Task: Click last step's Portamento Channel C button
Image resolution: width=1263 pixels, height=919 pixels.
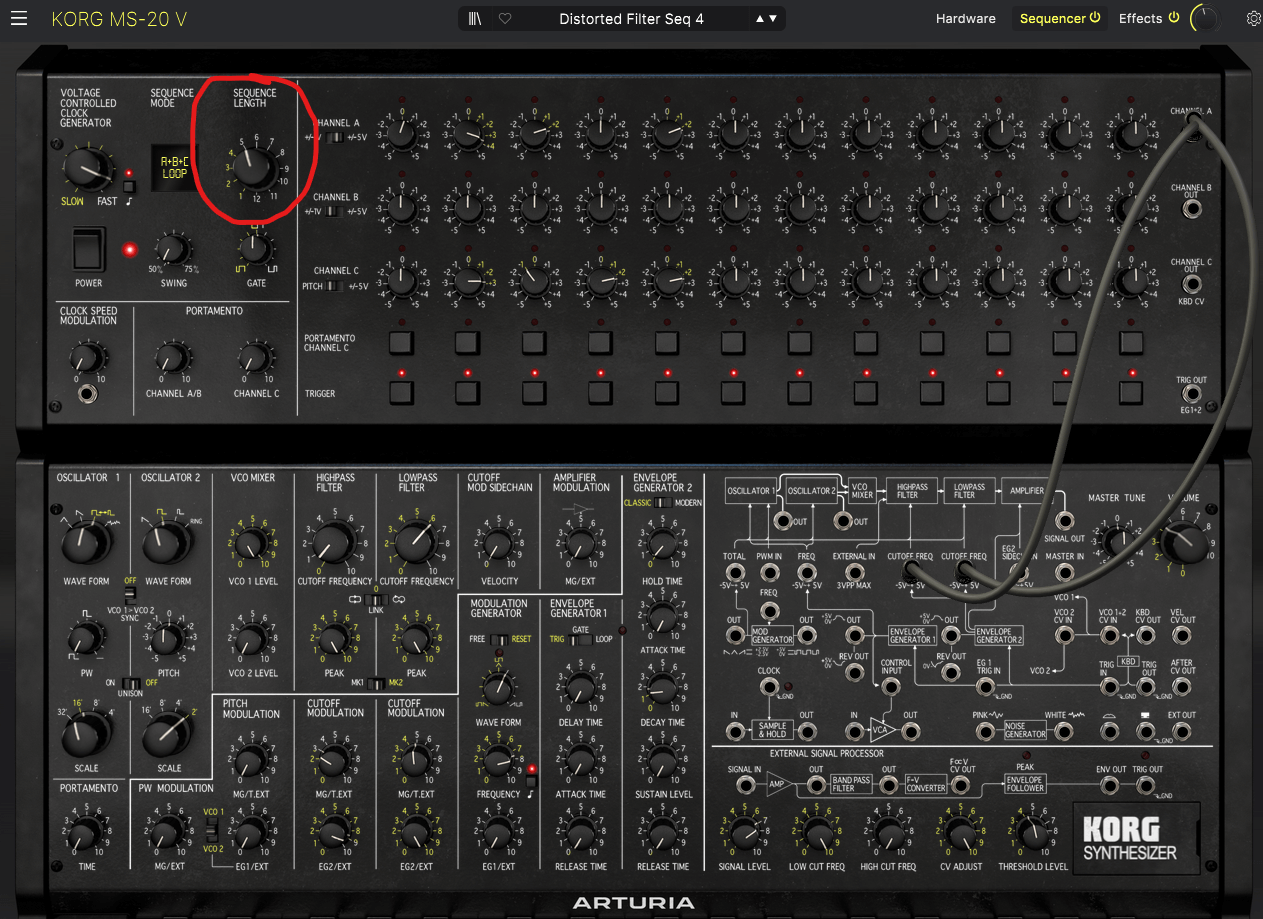Action: pyautogui.click(x=1131, y=343)
